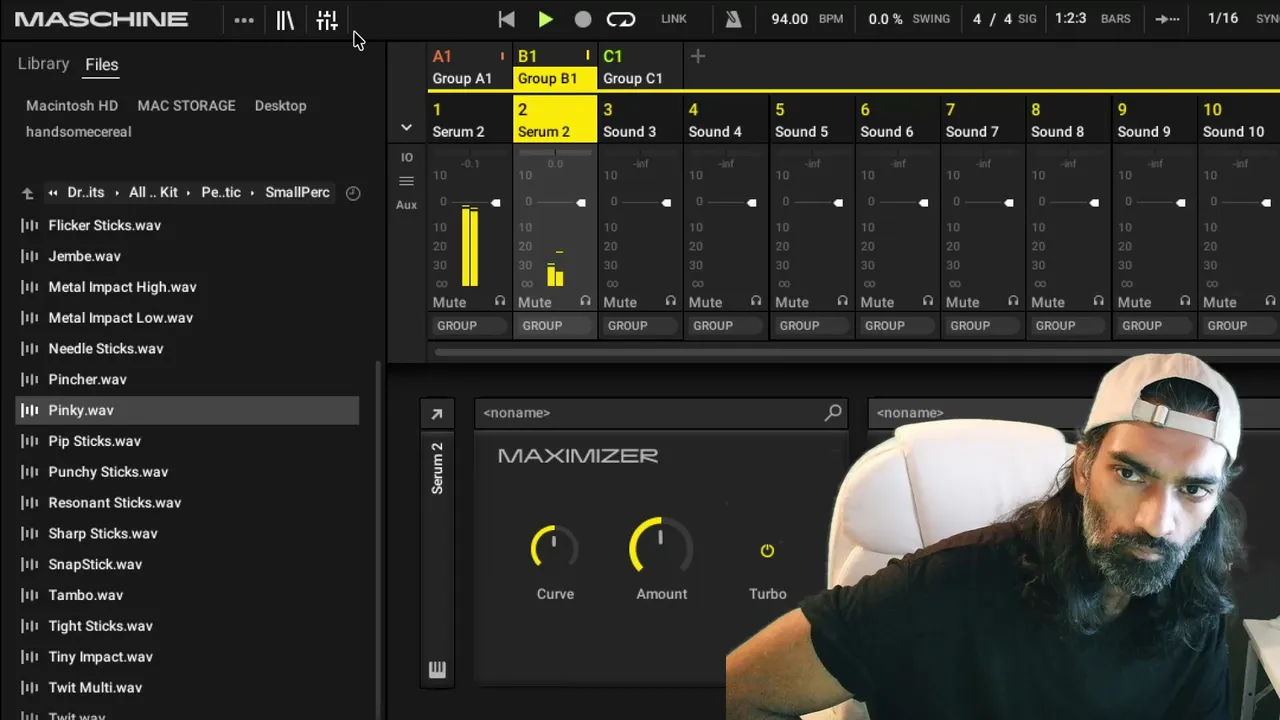Click the record button

click(x=583, y=19)
